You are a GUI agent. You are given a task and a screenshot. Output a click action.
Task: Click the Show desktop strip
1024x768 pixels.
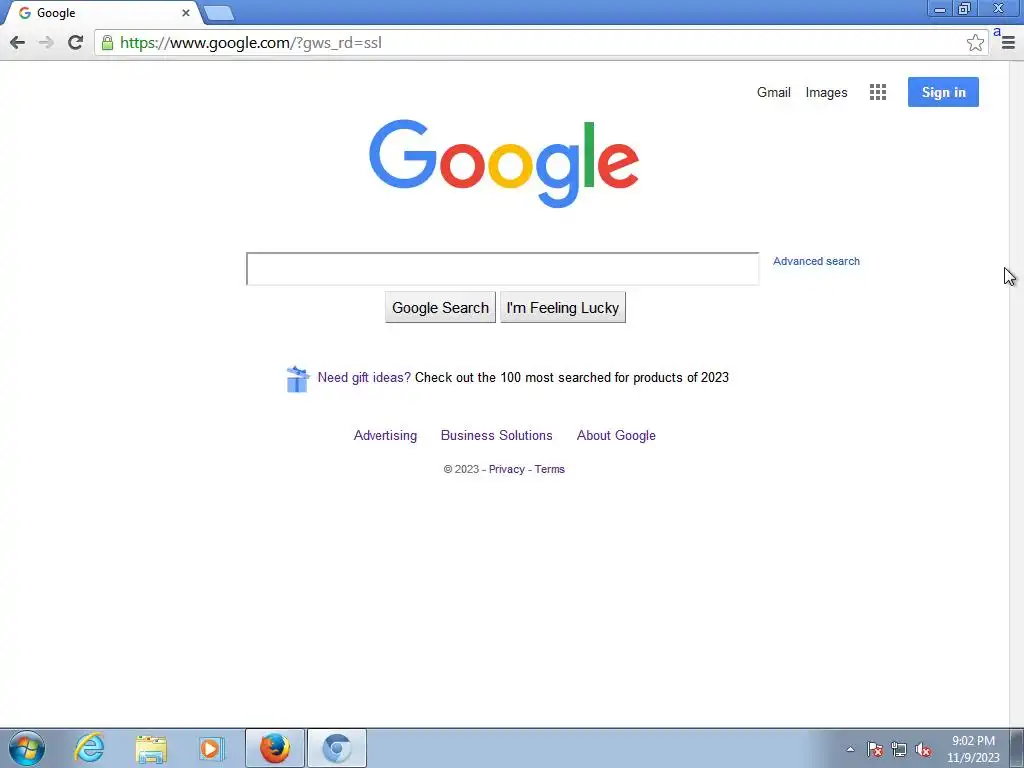1017,748
